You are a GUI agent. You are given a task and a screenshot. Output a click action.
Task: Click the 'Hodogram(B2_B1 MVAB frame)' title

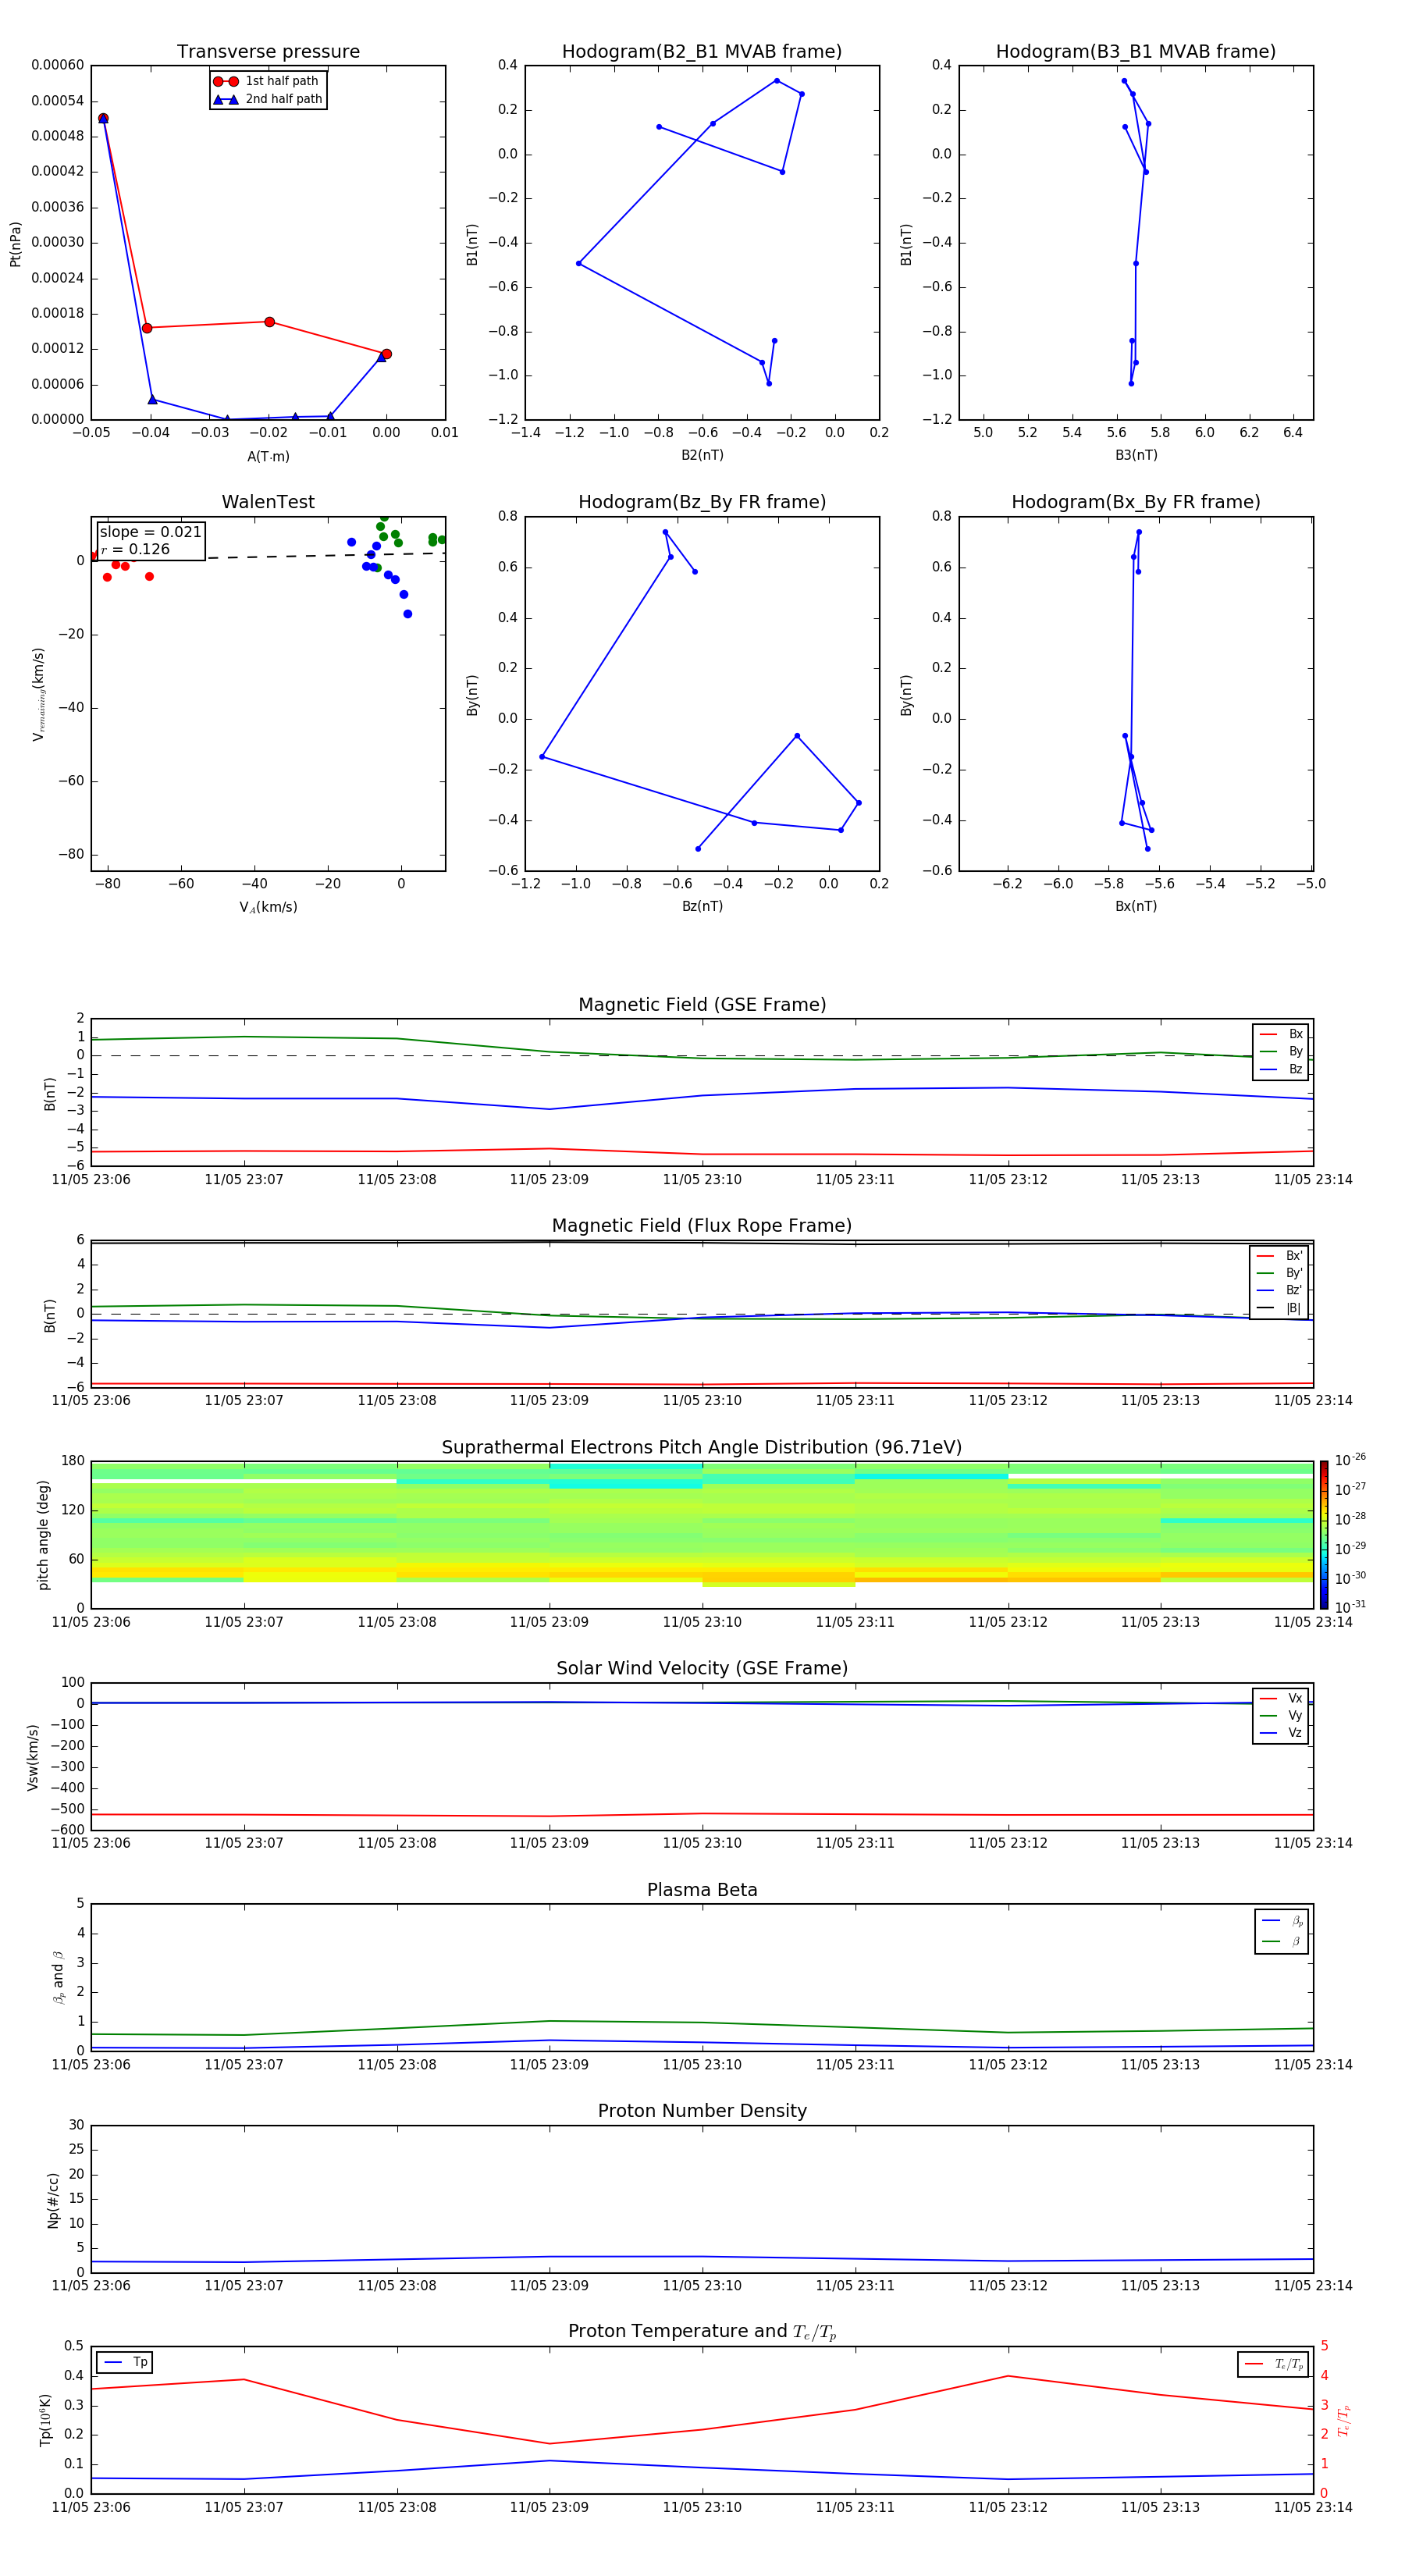702,51
